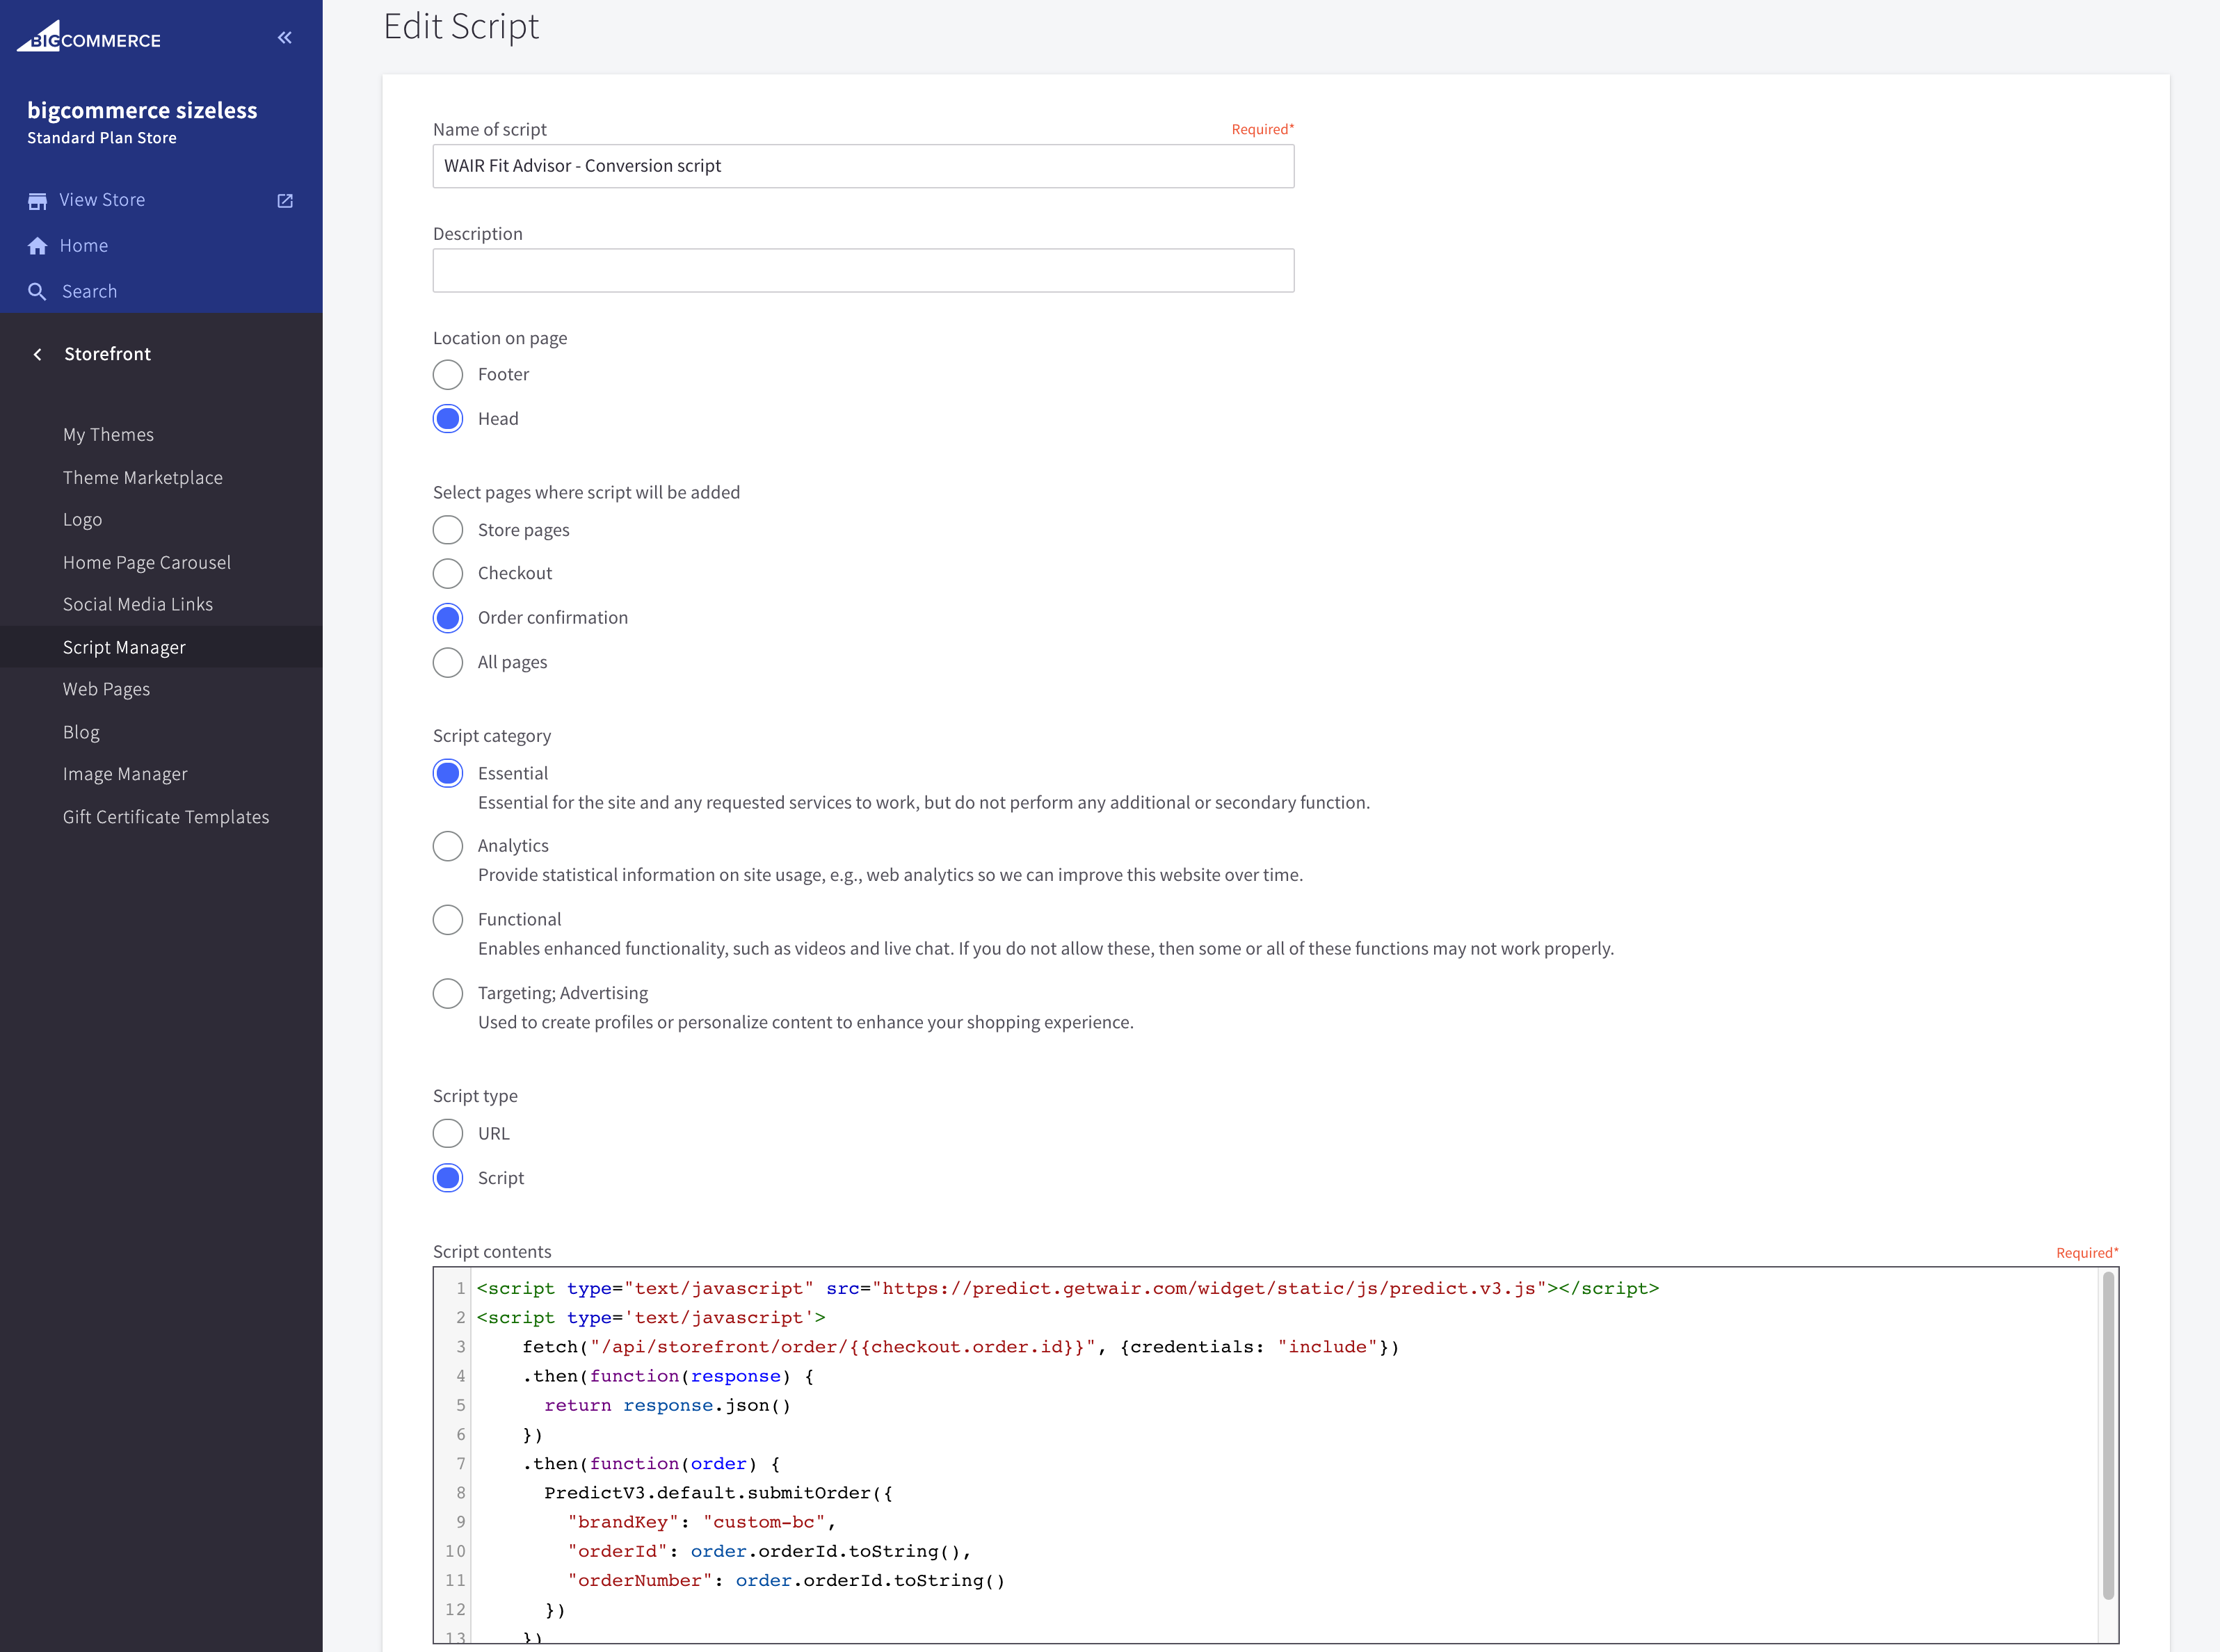Select All pages radio button
Viewport: 2220px width, 1652px height.
tap(448, 662)
